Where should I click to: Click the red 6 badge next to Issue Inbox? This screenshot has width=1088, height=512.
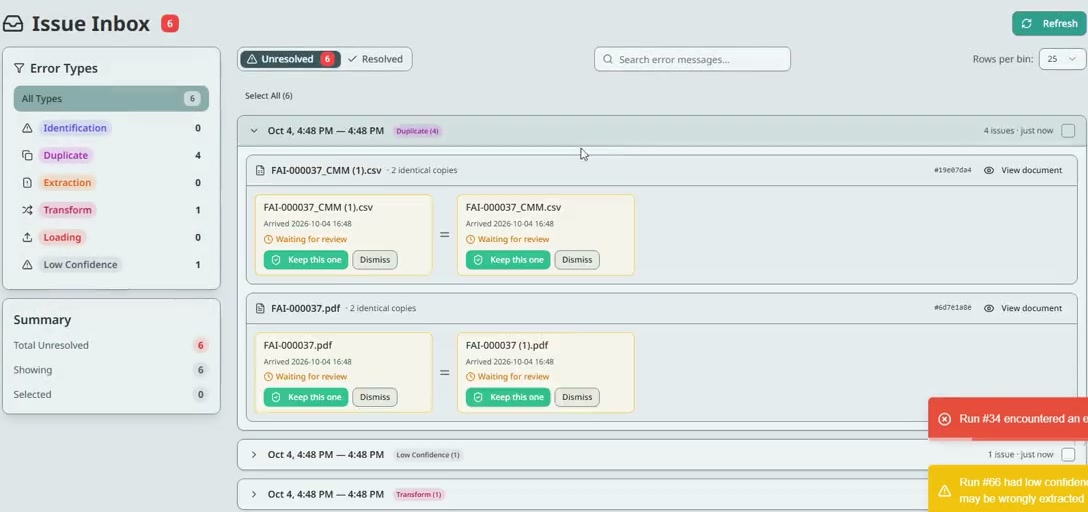170,24
